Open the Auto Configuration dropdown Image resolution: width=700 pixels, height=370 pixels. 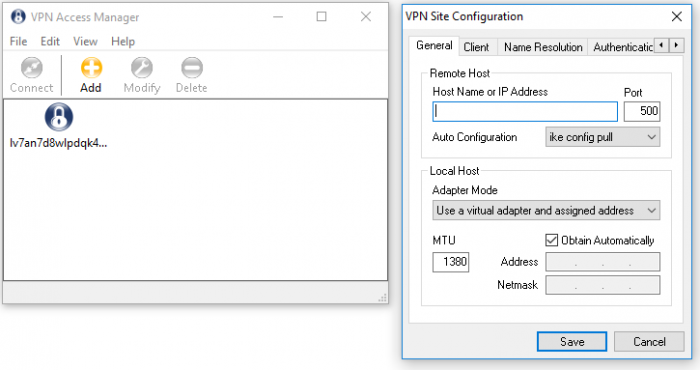coord(602,137)
